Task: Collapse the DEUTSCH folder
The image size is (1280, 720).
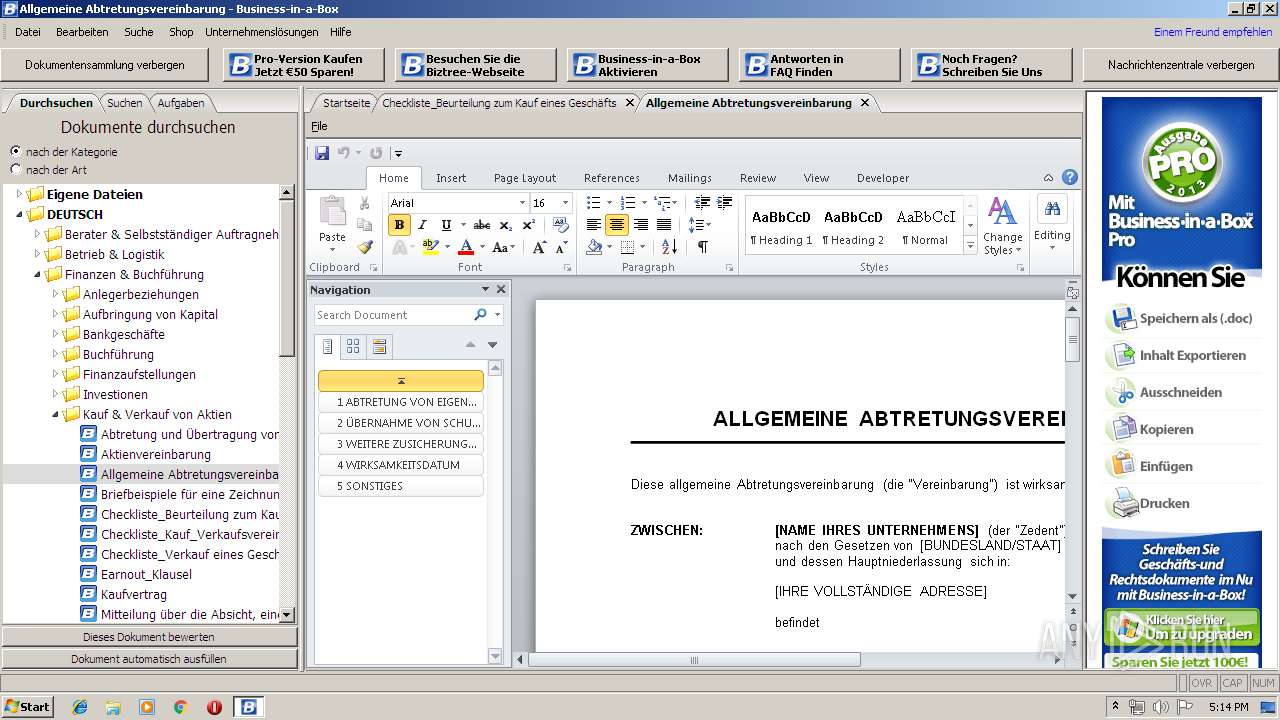Action: coord(18,214)
